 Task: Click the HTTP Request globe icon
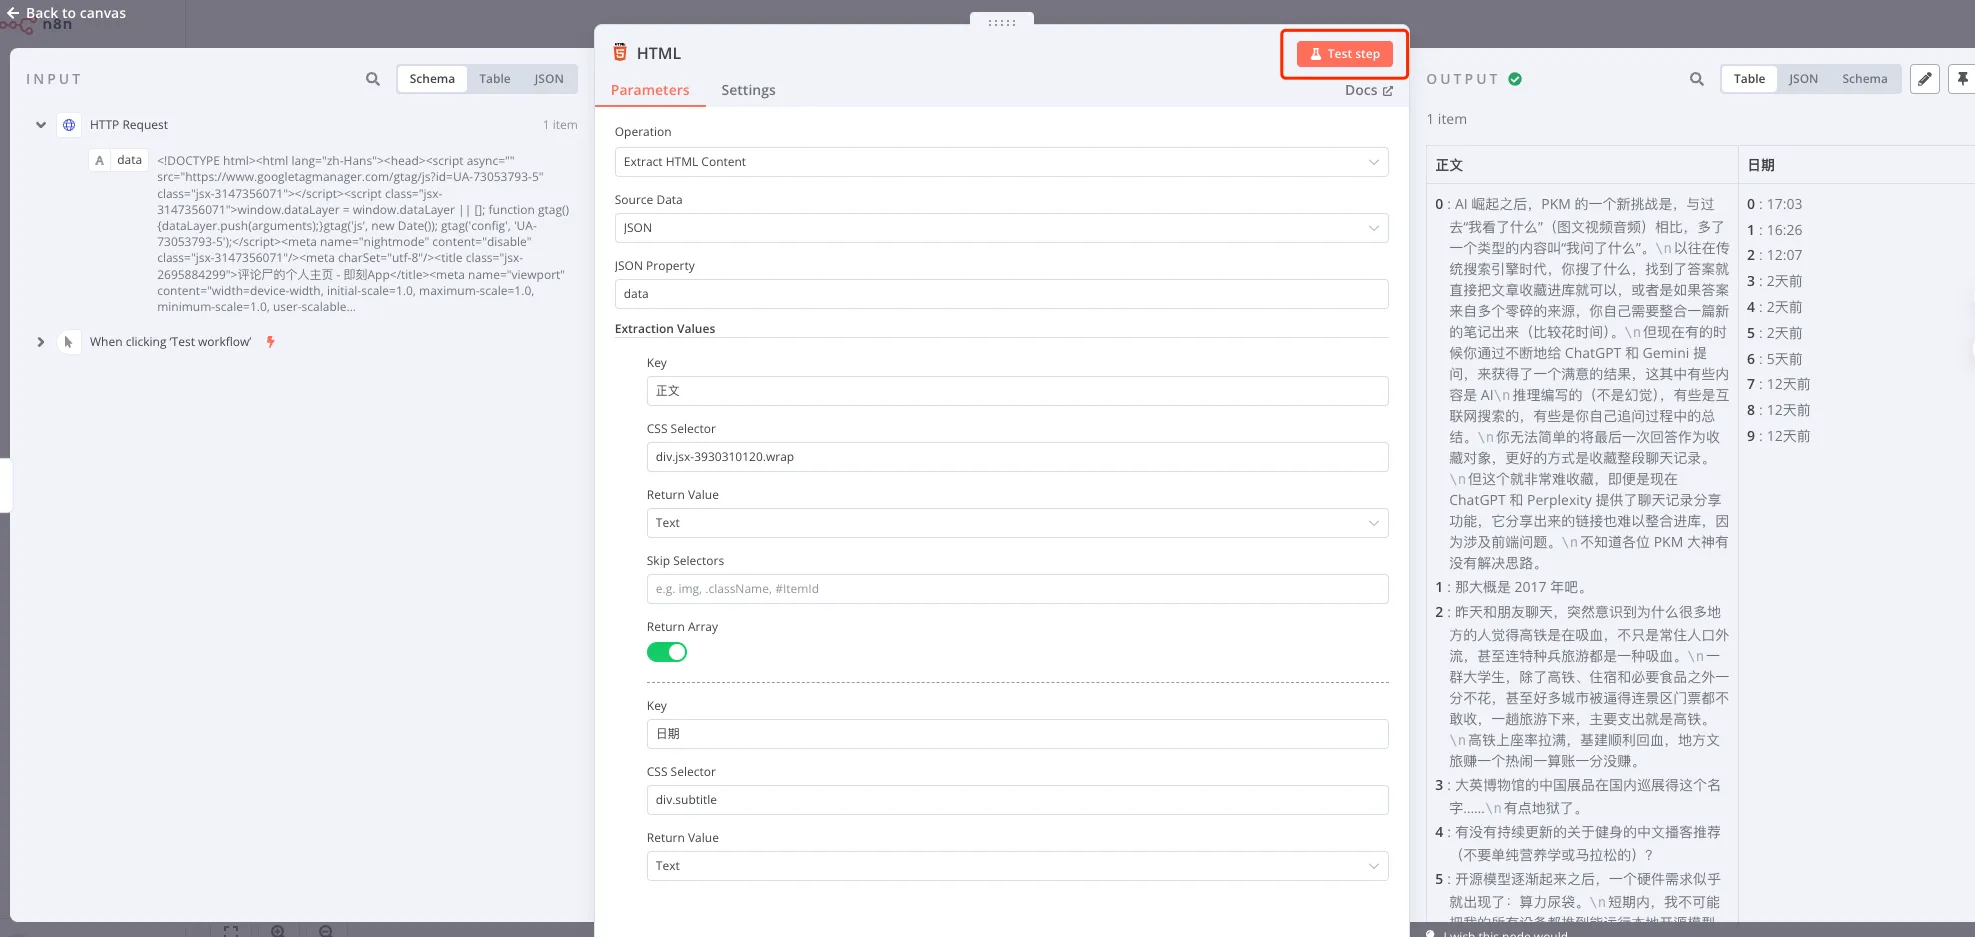tap(69, 125)
